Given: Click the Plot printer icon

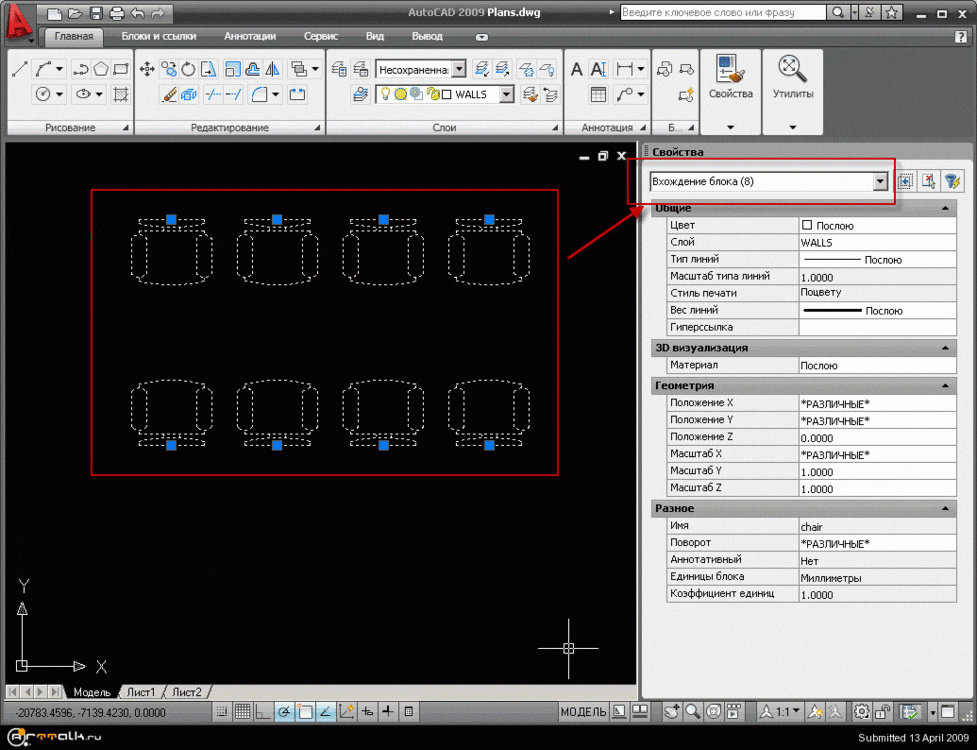Looking at the screenshot, I should (x=116, y=14).
